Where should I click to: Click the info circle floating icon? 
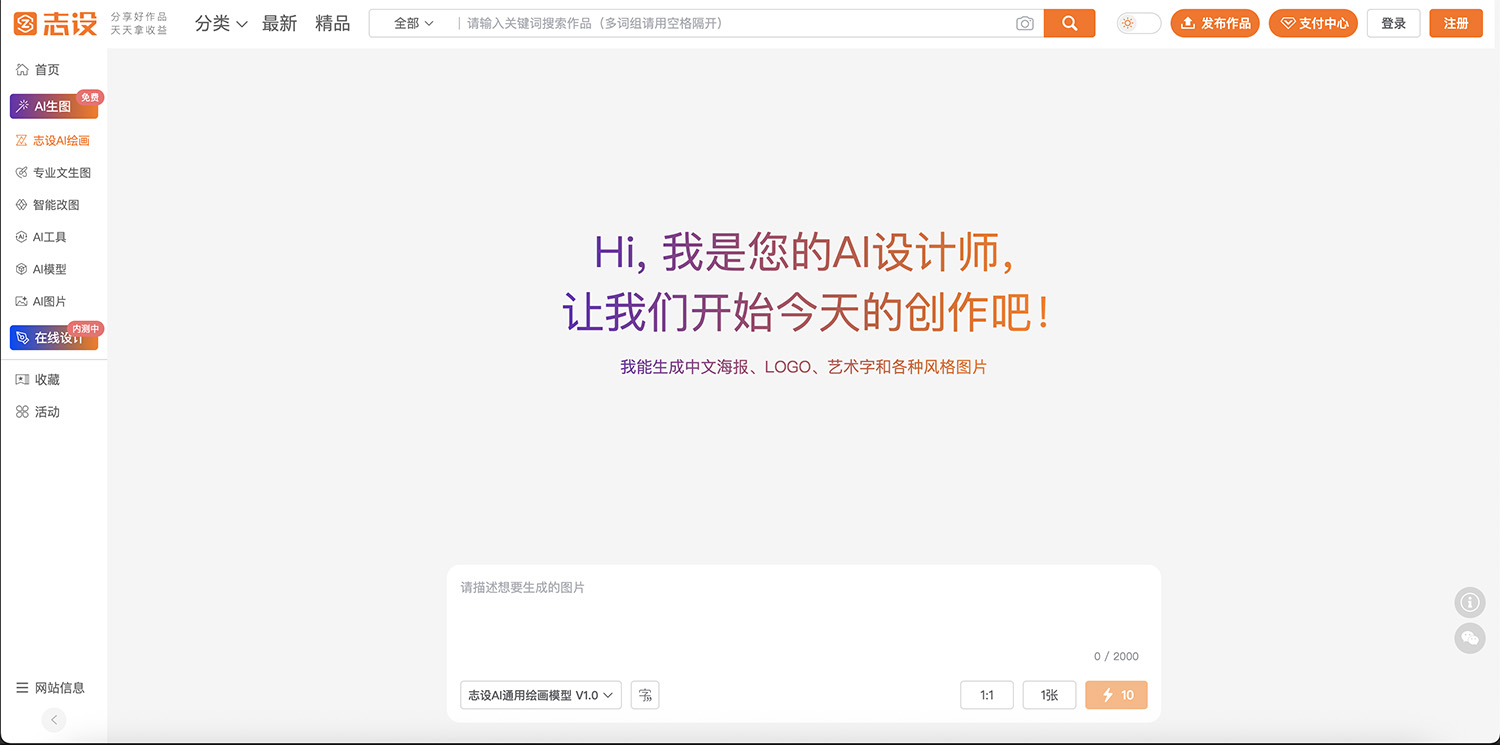coord(1469,603)
